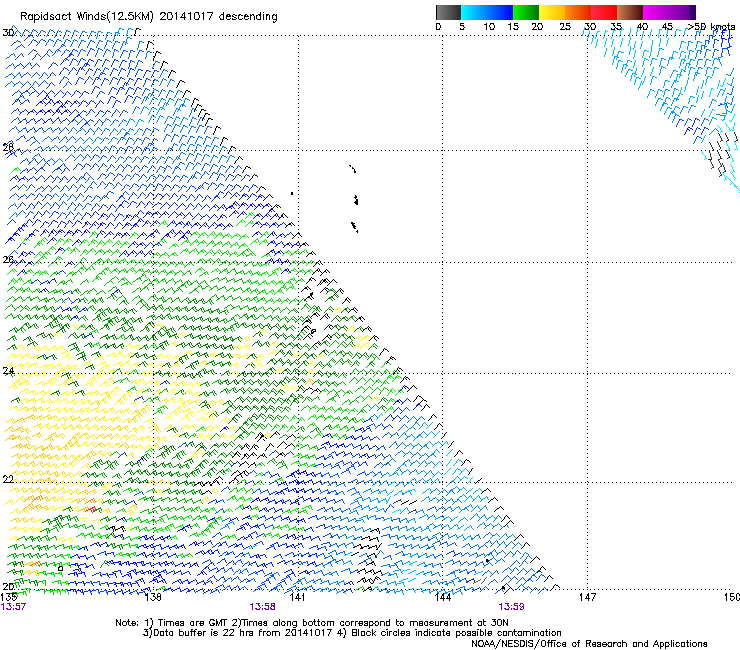Click the brown 35-40 knots legend segment
740x650 pixels.
pos(630,12)
